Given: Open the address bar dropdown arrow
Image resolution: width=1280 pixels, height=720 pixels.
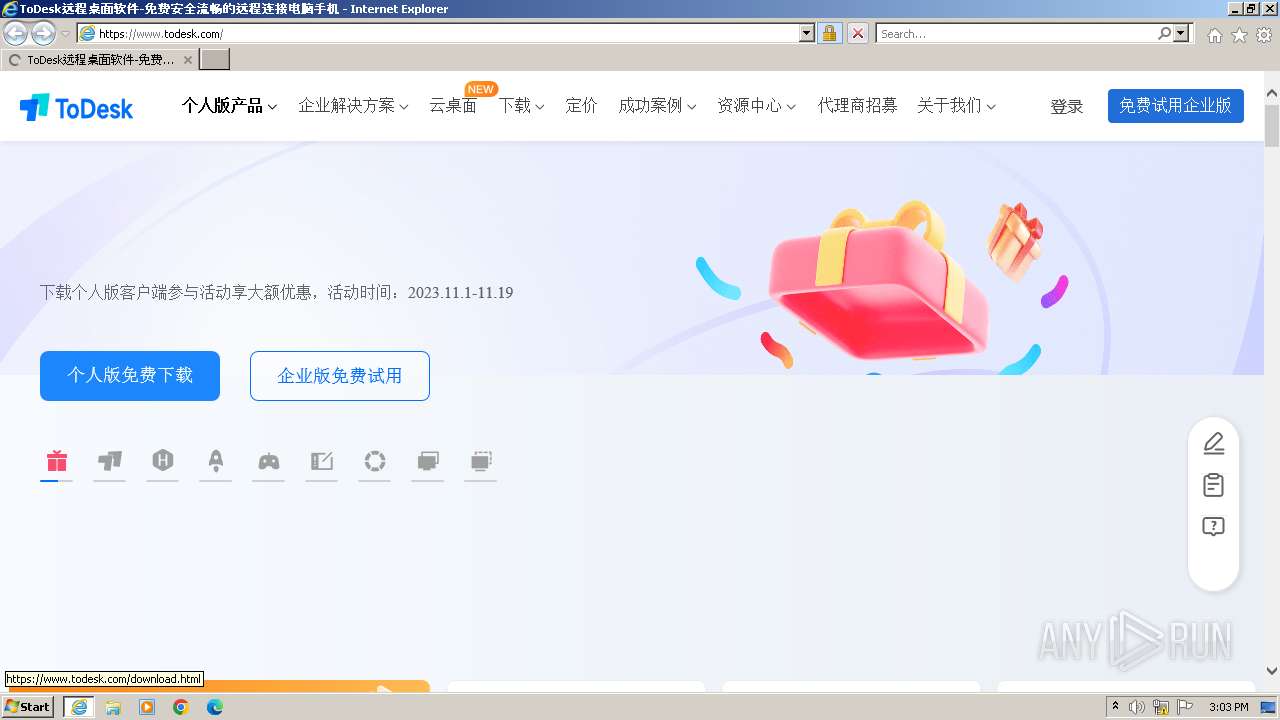Looking at the screenshot, I should pos(807,33).
